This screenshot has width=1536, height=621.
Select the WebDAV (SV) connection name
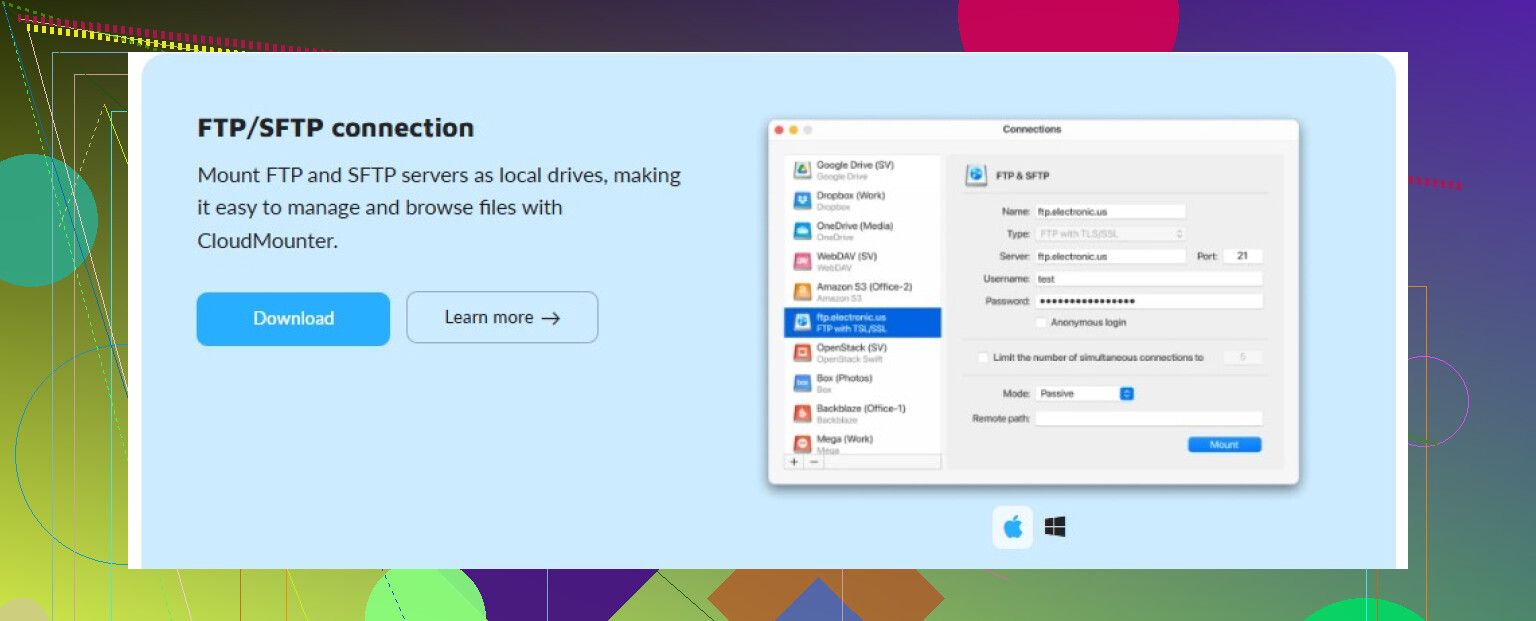tap(847, 257)
